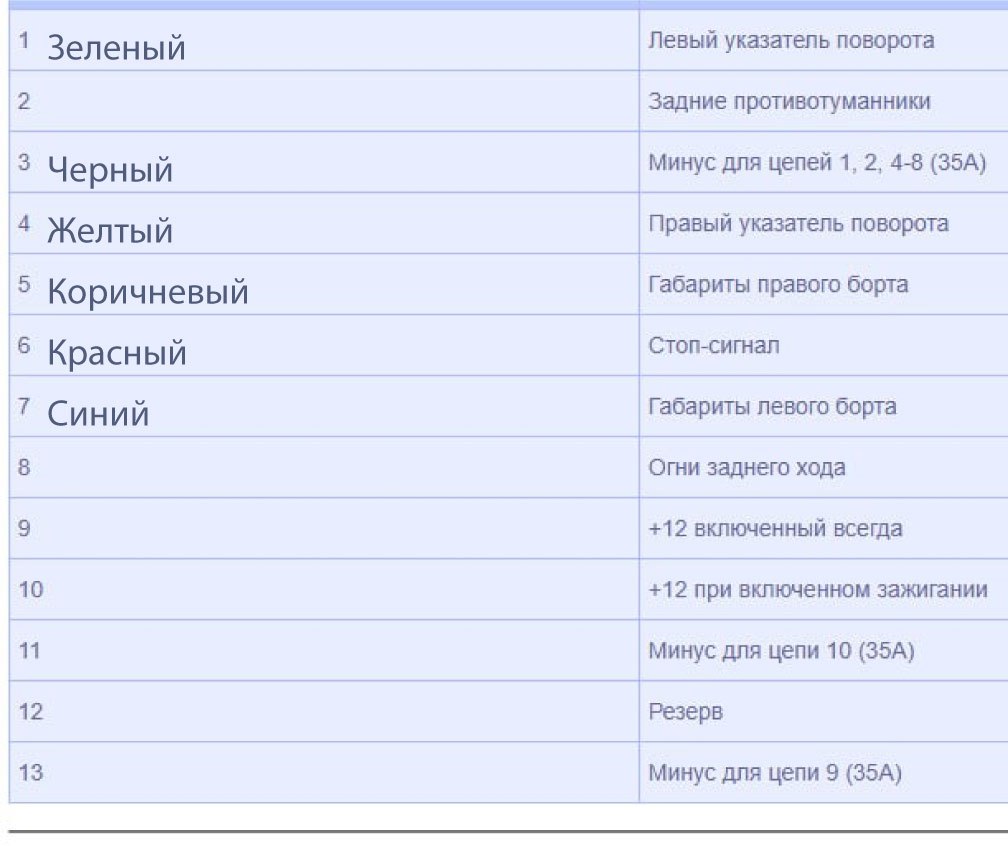This screenshot has height=846, width=1008.
Task: Select 'Правый указатель поворота' cell
Action: coord(798,224)
